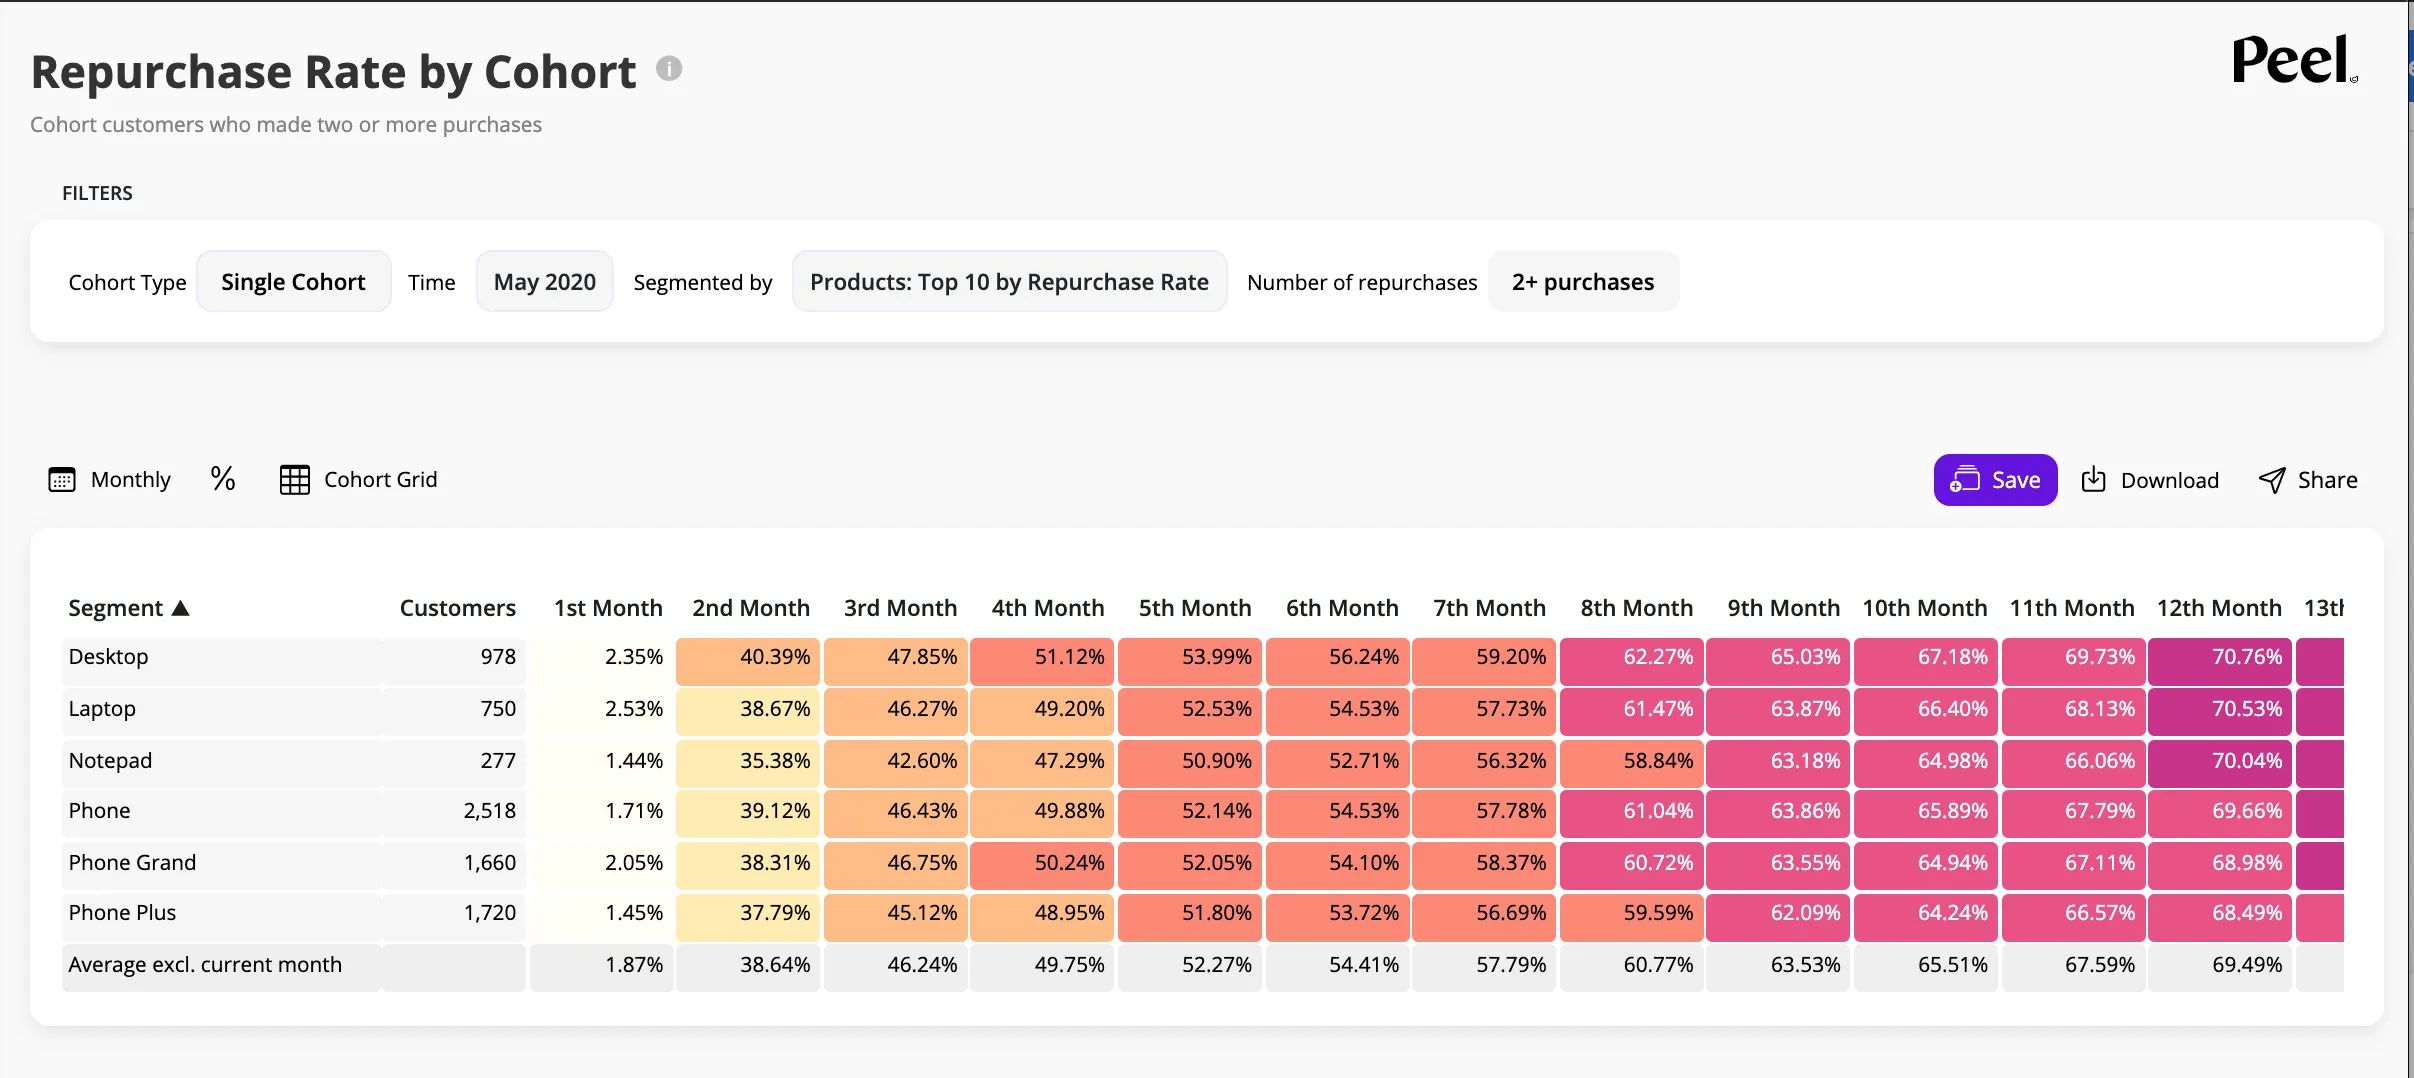The height and width of the screenshot is (1078, 2414).
Task: Open the Single Cohort type dropdown
Action: pyautogui.click(x=293, y=282)
